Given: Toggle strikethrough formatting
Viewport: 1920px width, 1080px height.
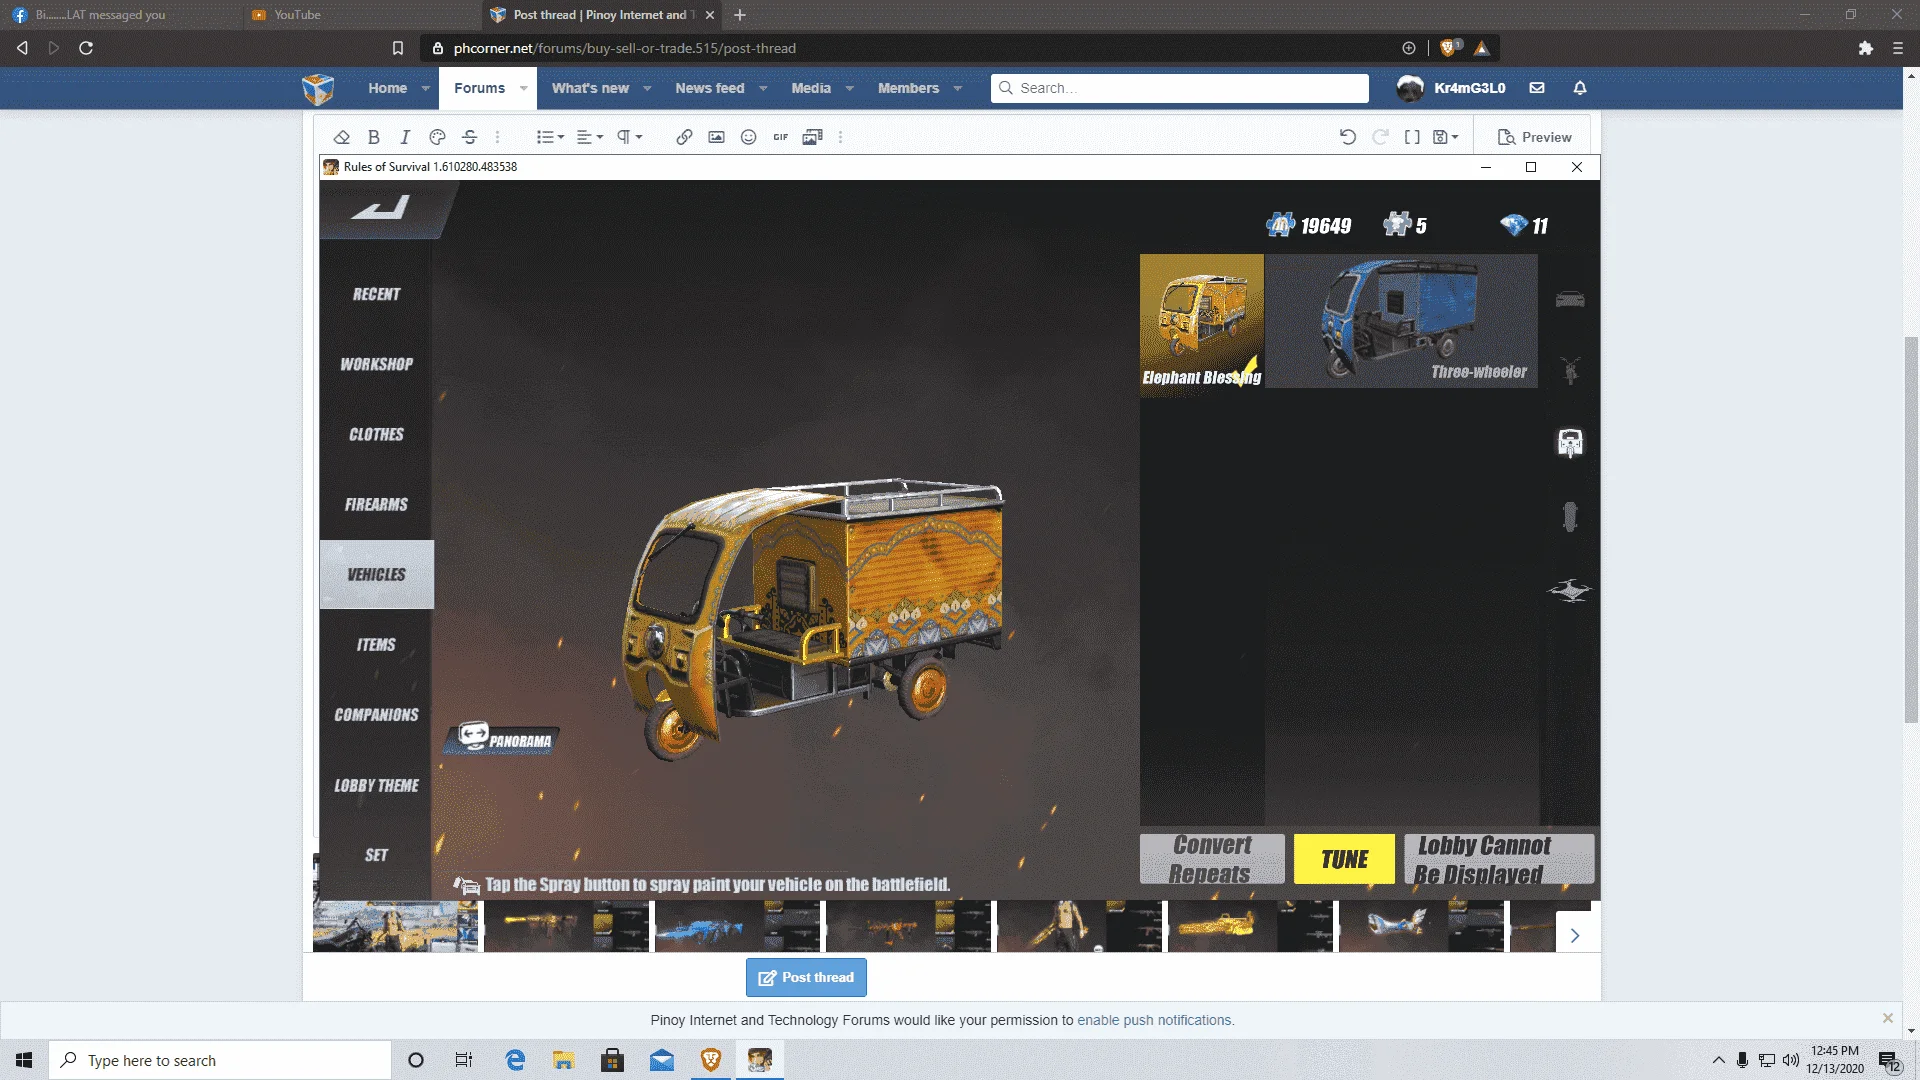Looking at the screenshot, I should [x=469, y=137].
